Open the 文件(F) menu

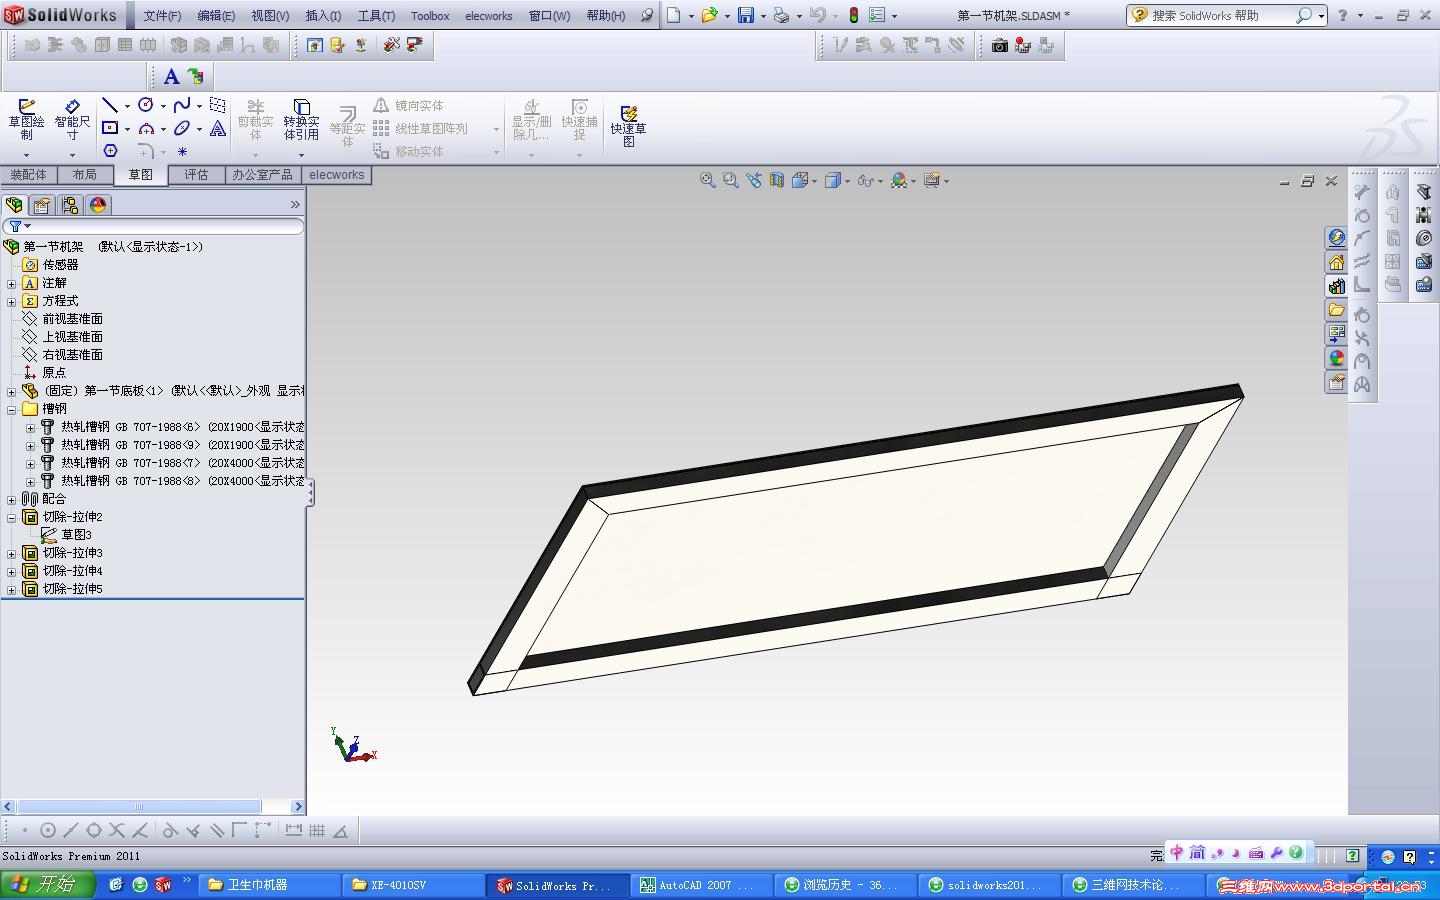click(x=162, y=16)
